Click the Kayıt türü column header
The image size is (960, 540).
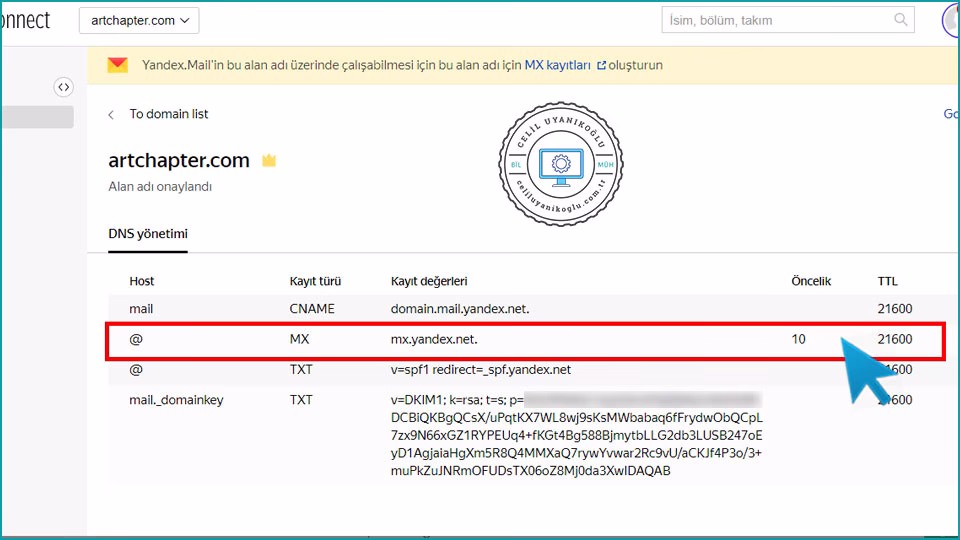315,281
